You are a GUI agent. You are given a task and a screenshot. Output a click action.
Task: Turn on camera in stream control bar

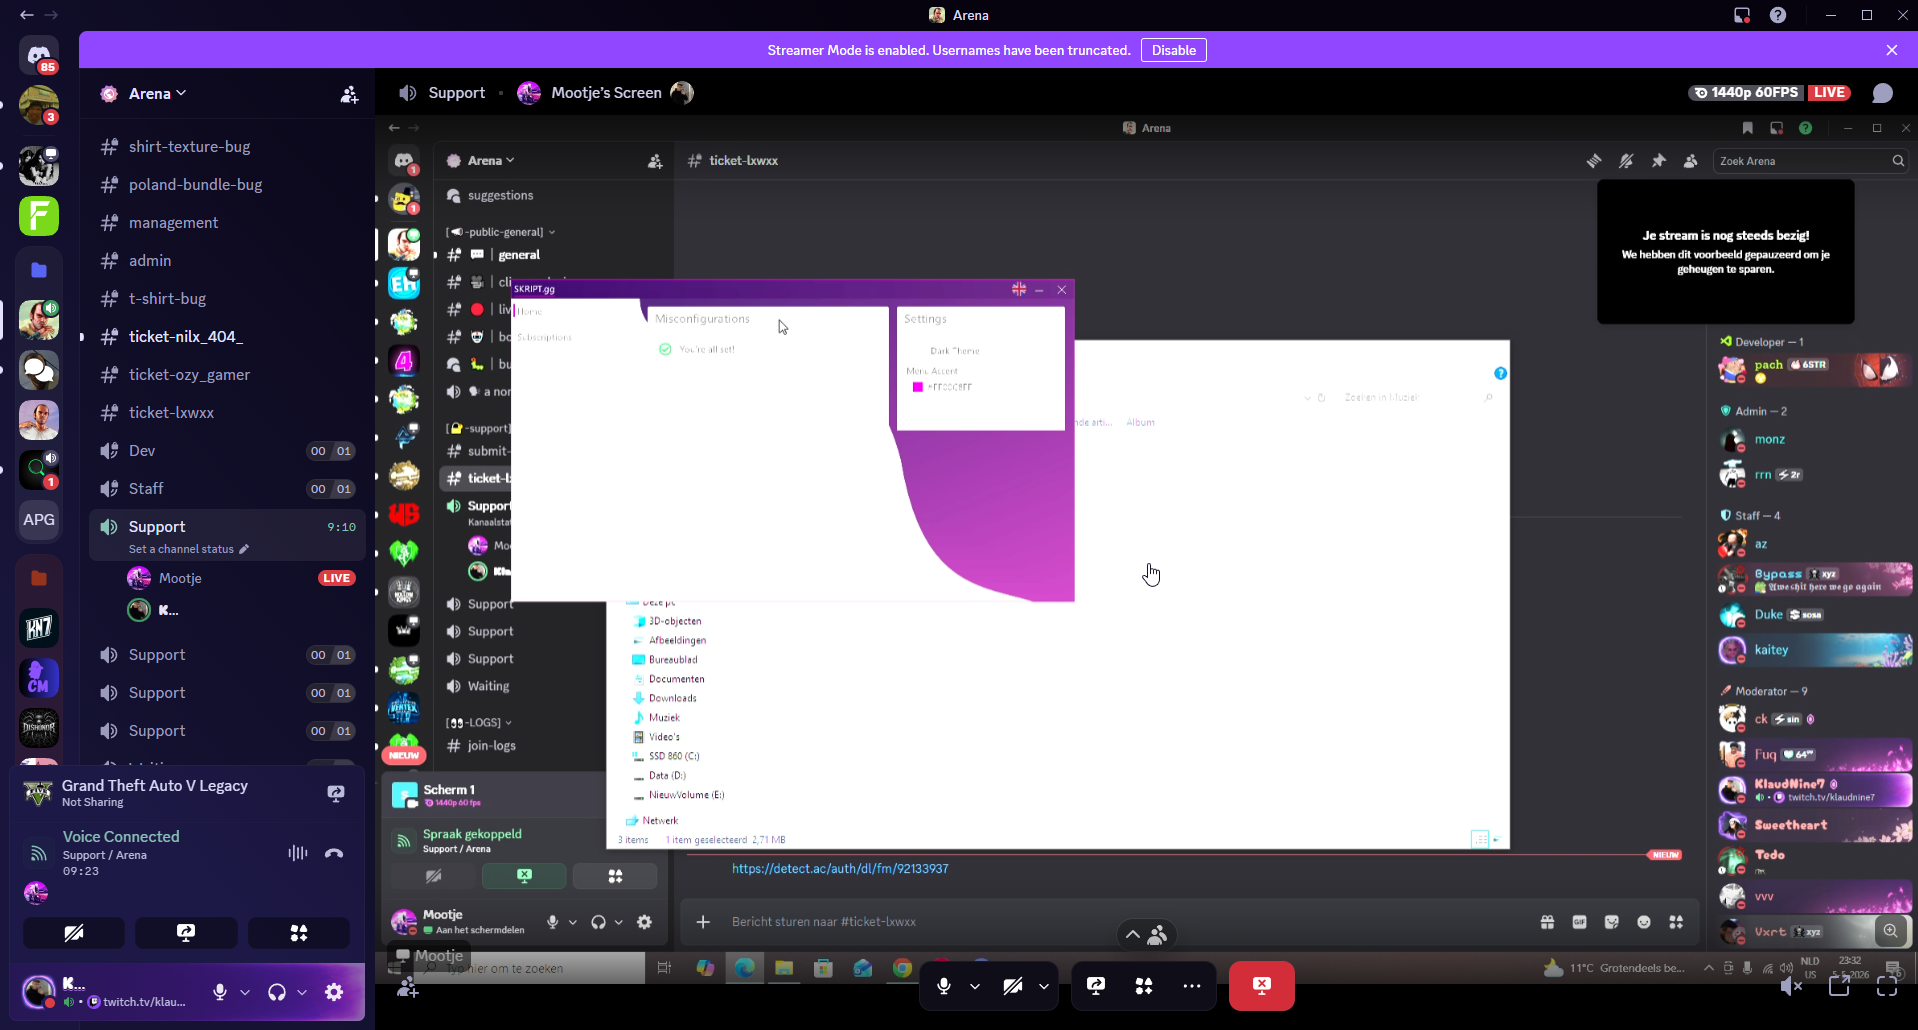pyautogui.click(x=1013, y=986)
